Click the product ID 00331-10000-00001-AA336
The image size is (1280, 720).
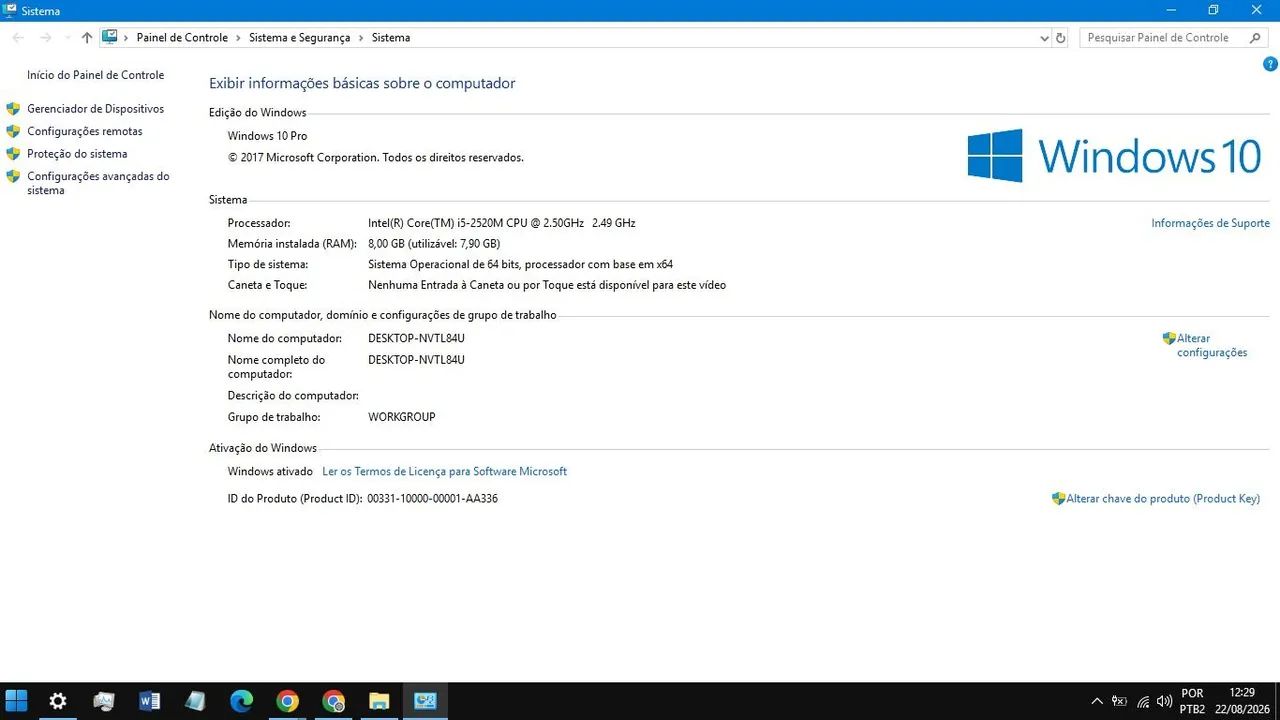[x=432, y=498]
